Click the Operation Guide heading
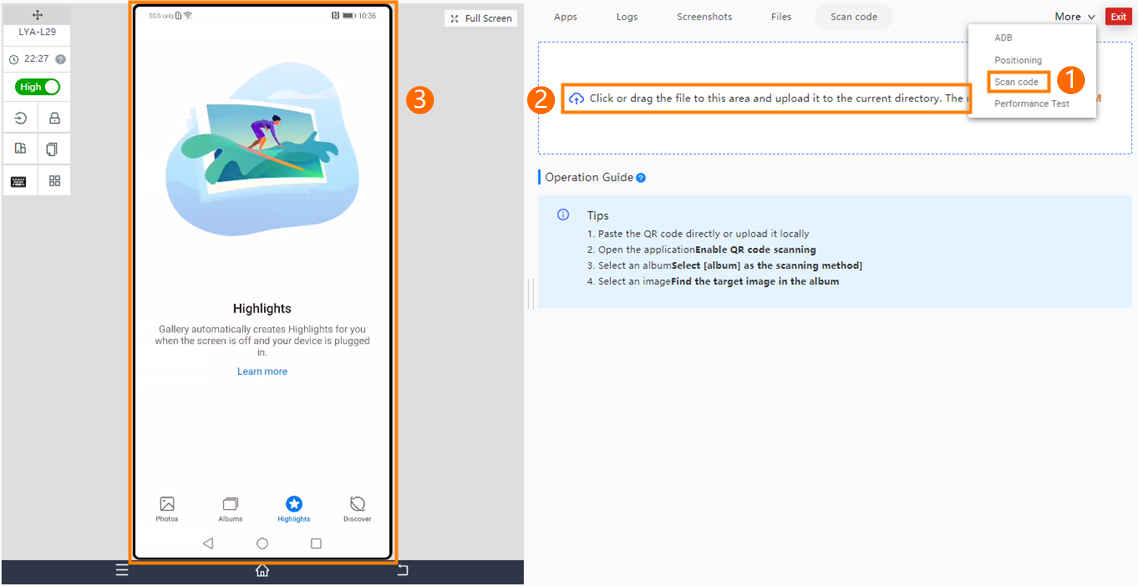Viewport: 1138px width, 586px height. pos(589,177)
